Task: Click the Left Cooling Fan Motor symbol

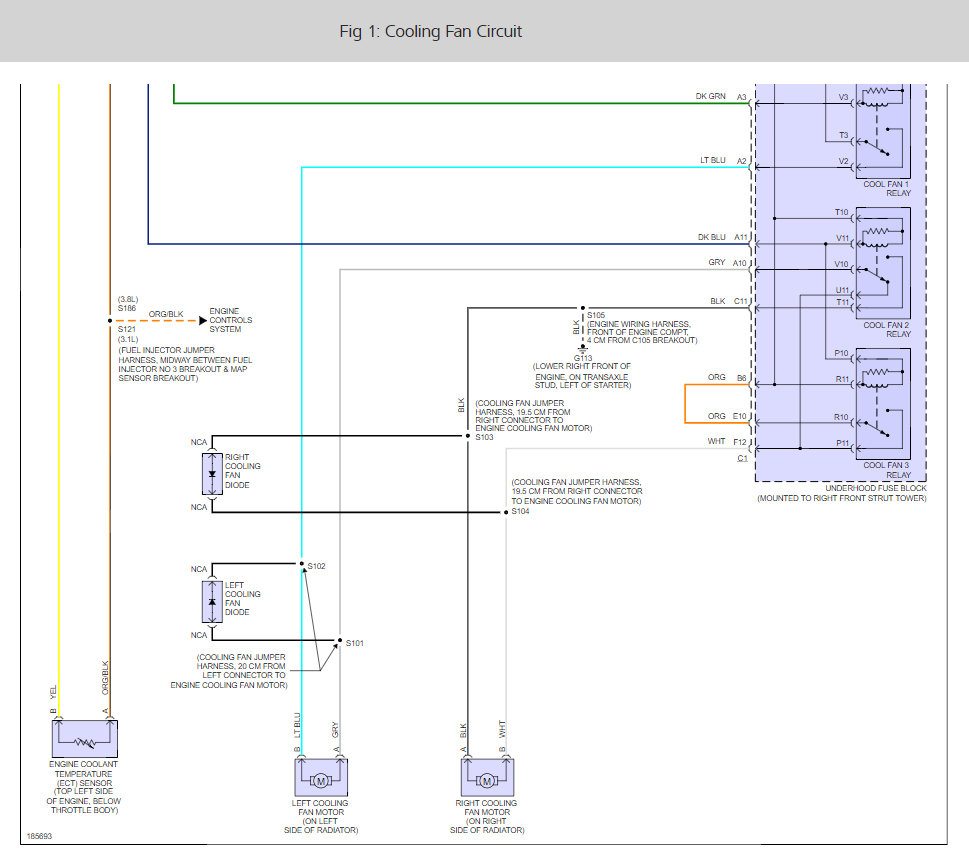Action: point(321,778)
